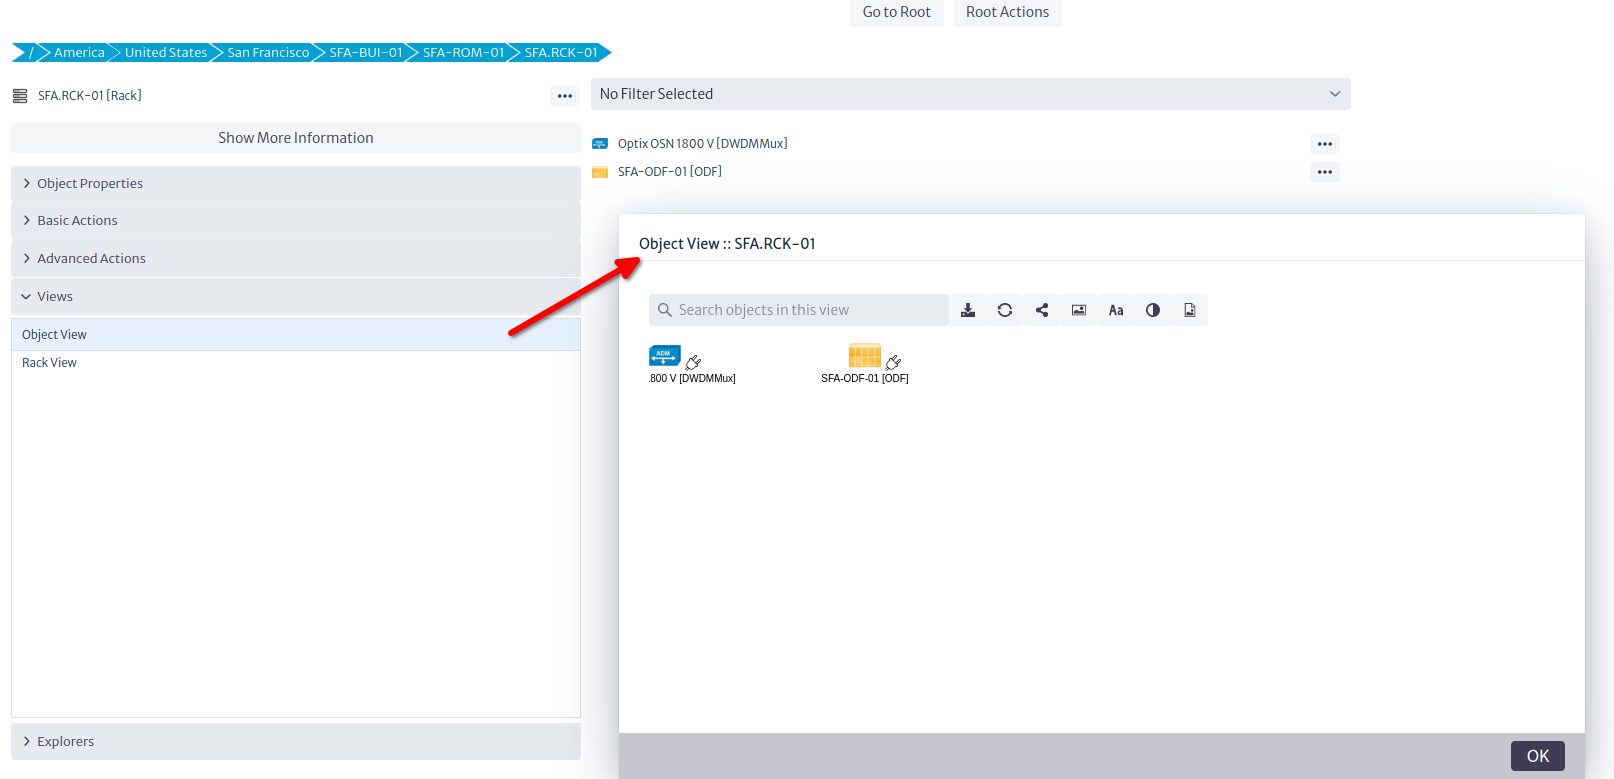1614x779 pixels.
Task: Click the background image icon
Action: [1079, 310]
